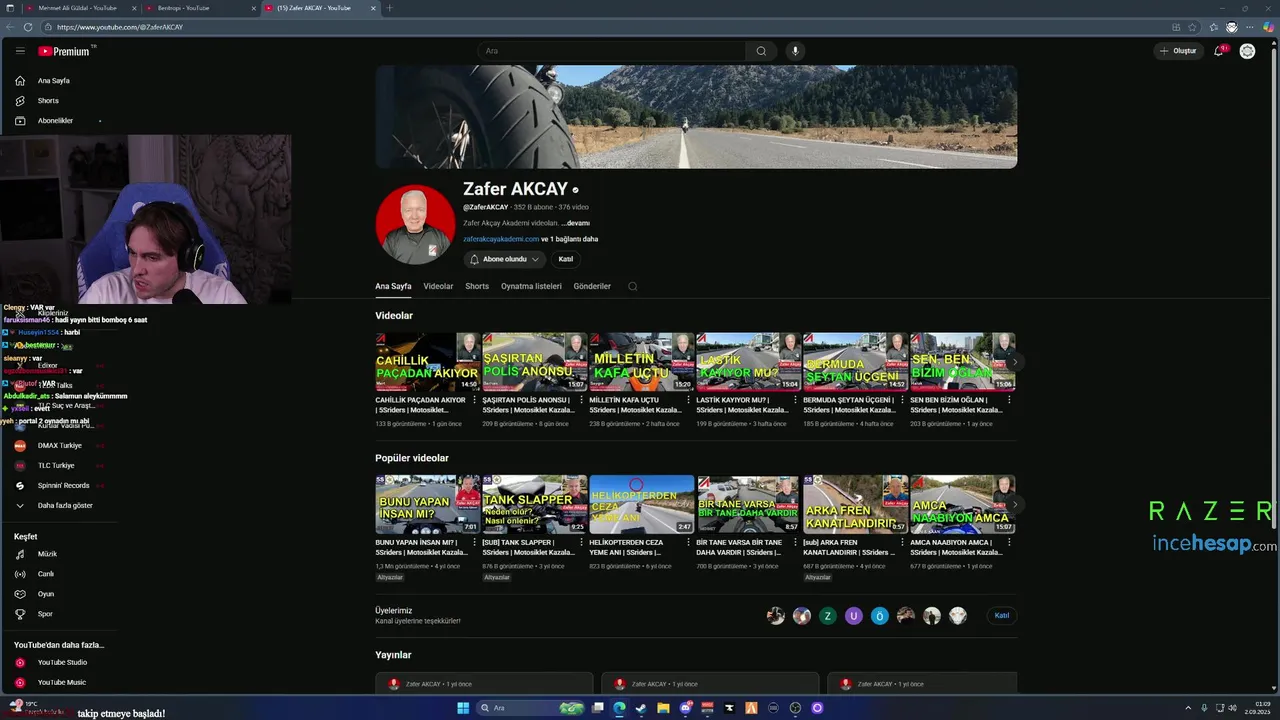Image resolution: width=1280 pixels, height=720 pixels.
Task: Show next videos in Popüler videolar row
Action: (x=1014, y=504)
